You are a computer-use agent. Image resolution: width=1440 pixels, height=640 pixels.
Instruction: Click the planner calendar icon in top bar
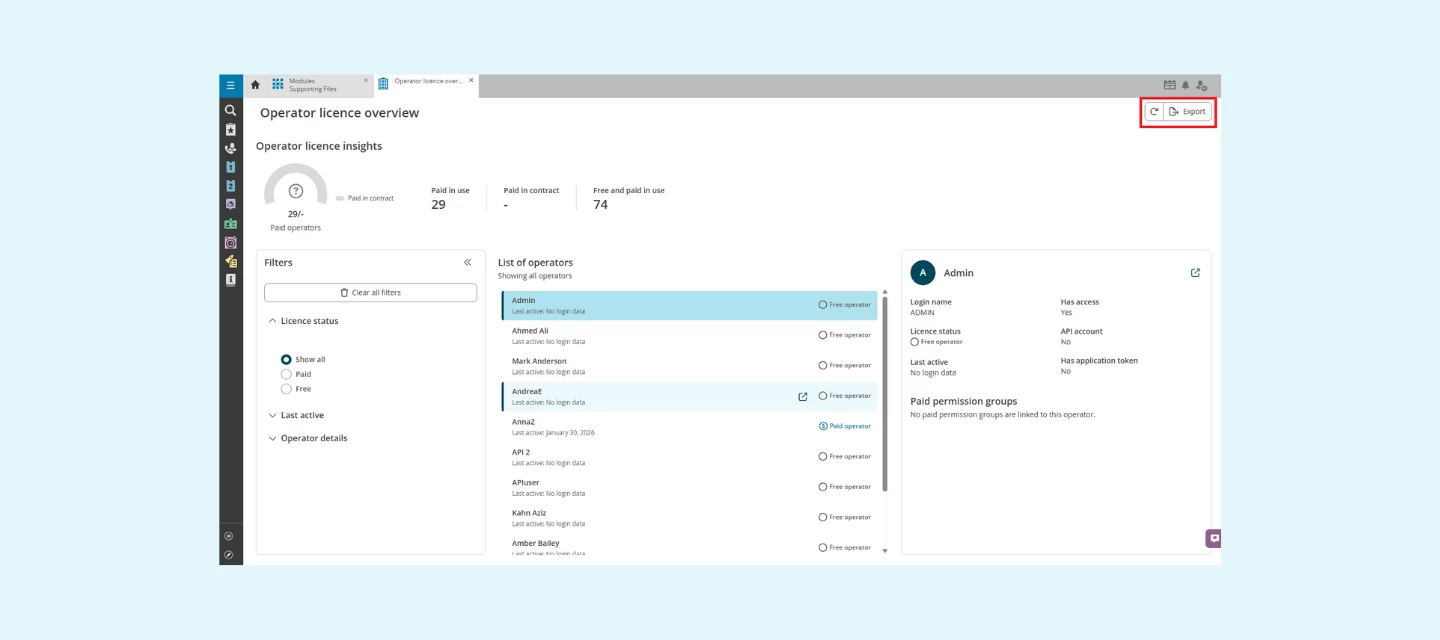(x=1170, y=86)
